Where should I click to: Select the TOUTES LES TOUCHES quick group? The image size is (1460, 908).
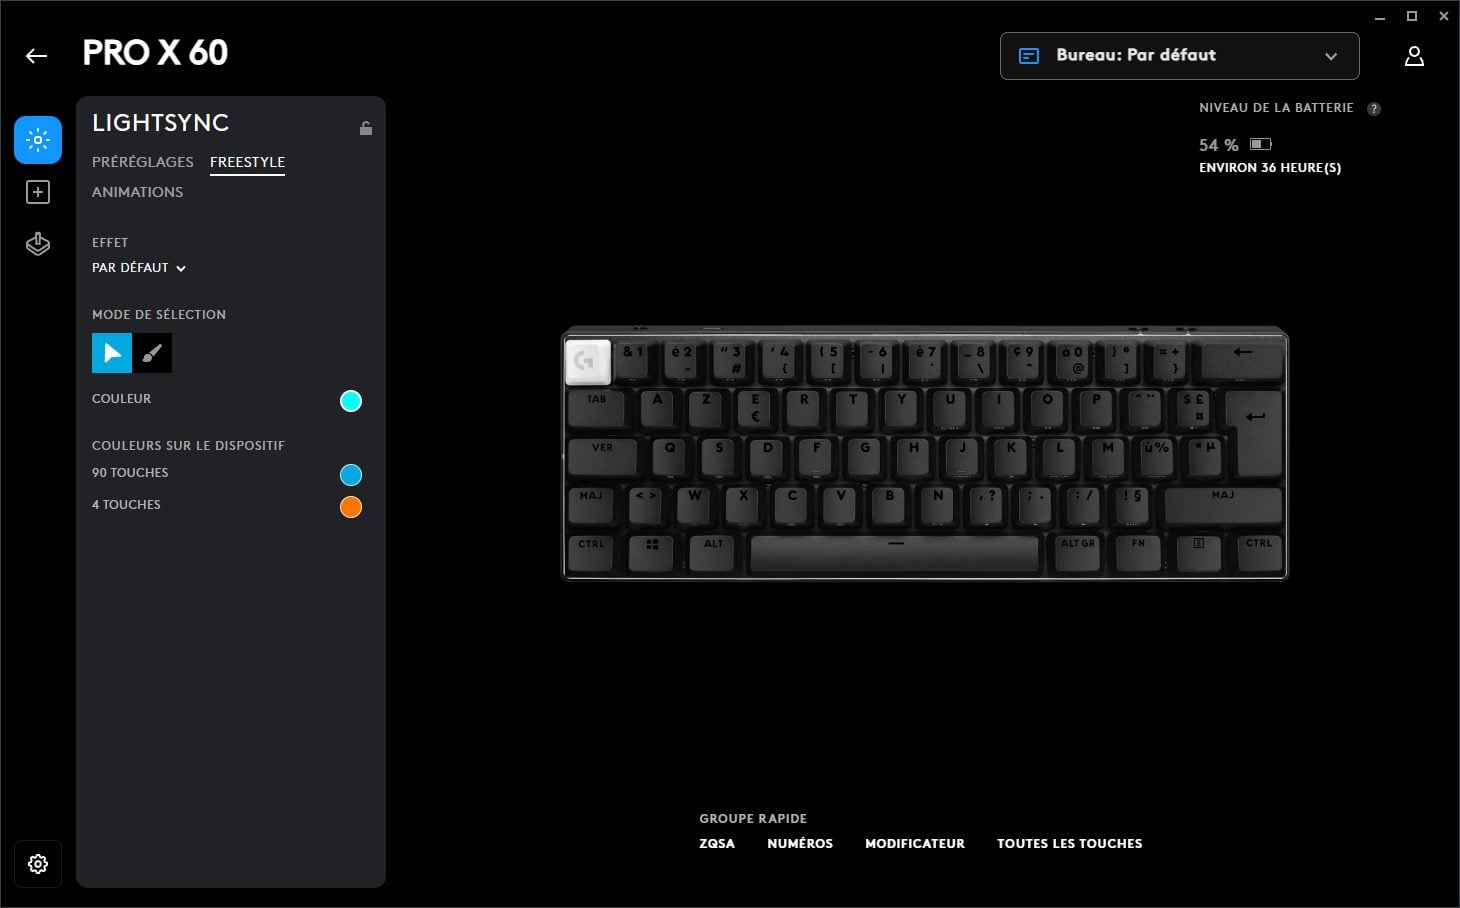1069,844
